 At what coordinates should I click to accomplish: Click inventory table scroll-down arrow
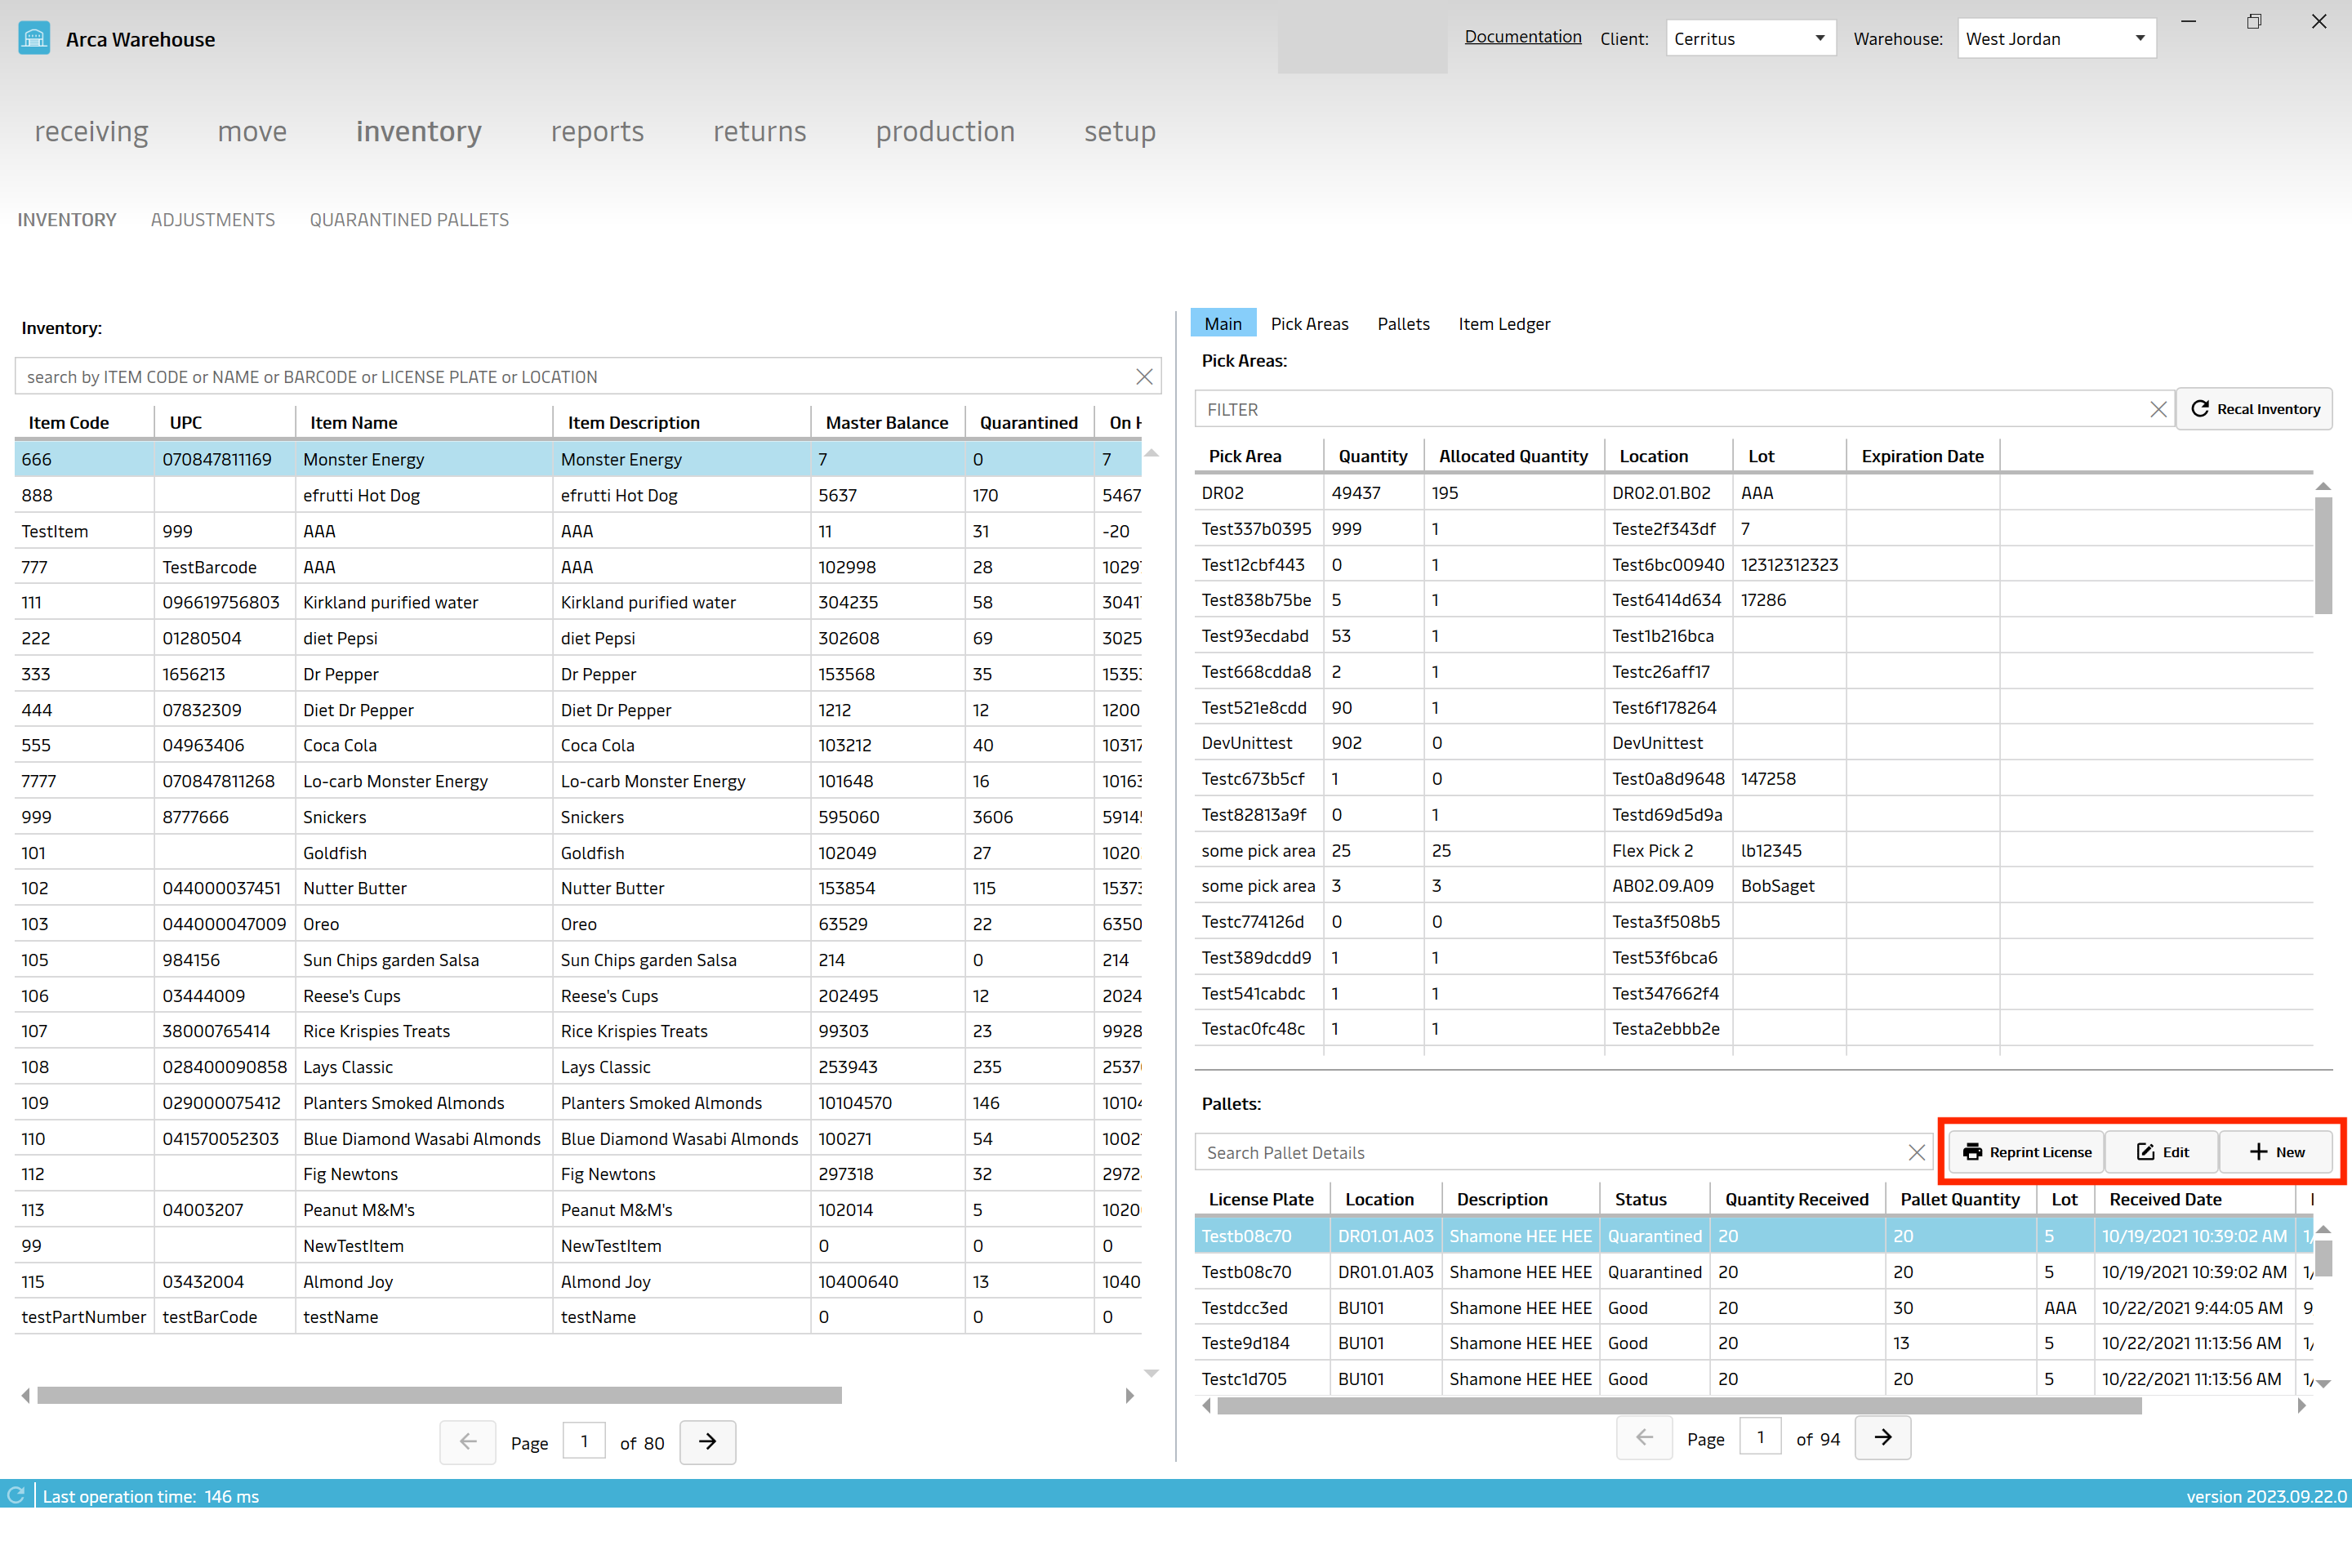coord(1151,1373)
